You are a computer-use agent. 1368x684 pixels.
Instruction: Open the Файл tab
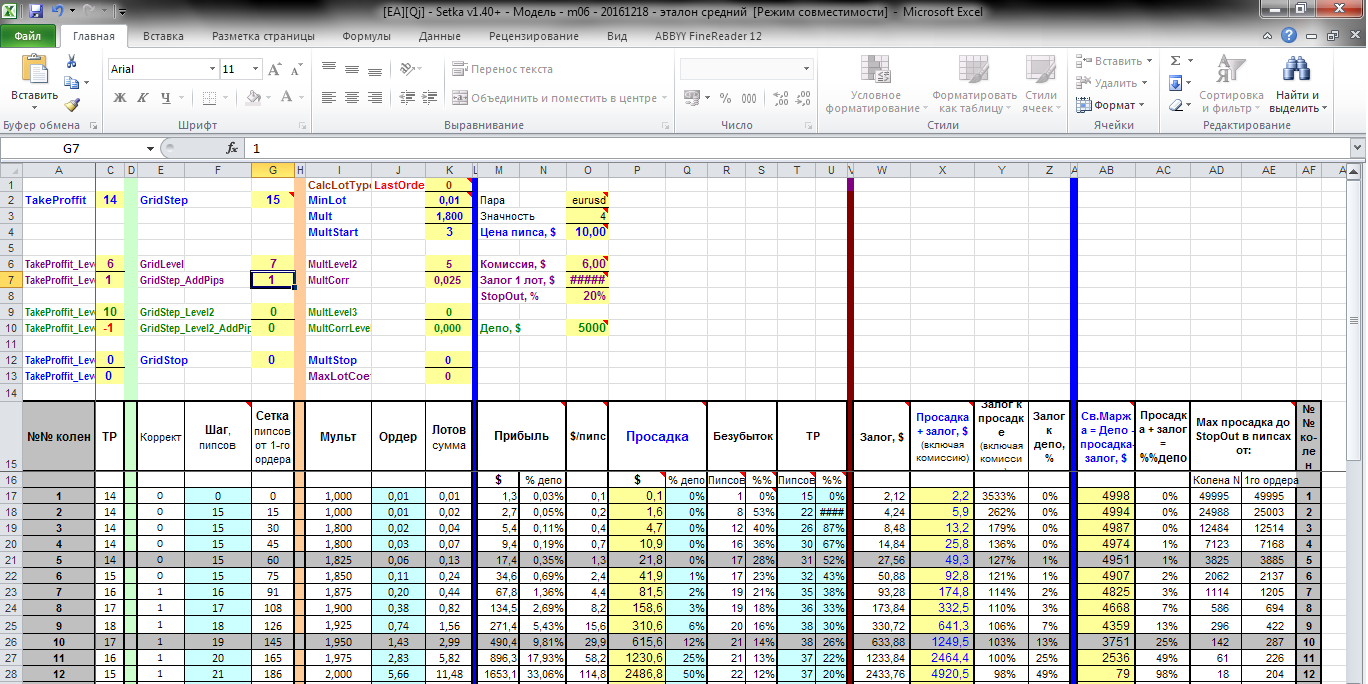coord(28,36)
